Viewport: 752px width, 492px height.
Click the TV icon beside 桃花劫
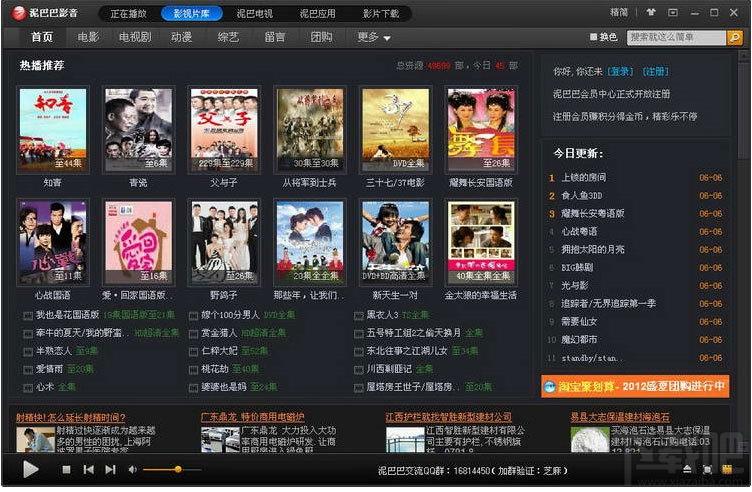coord(193,370)
